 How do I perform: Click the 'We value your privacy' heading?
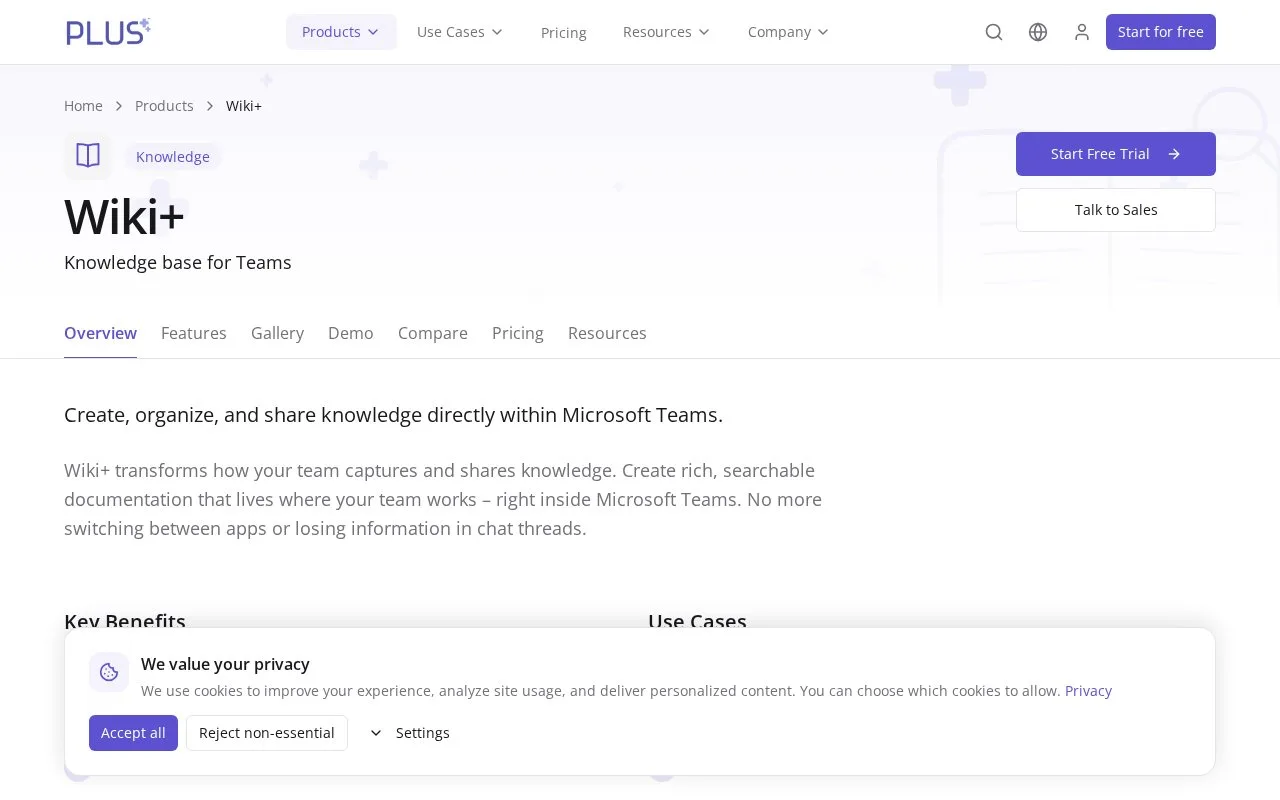click(x=225, y=664)
